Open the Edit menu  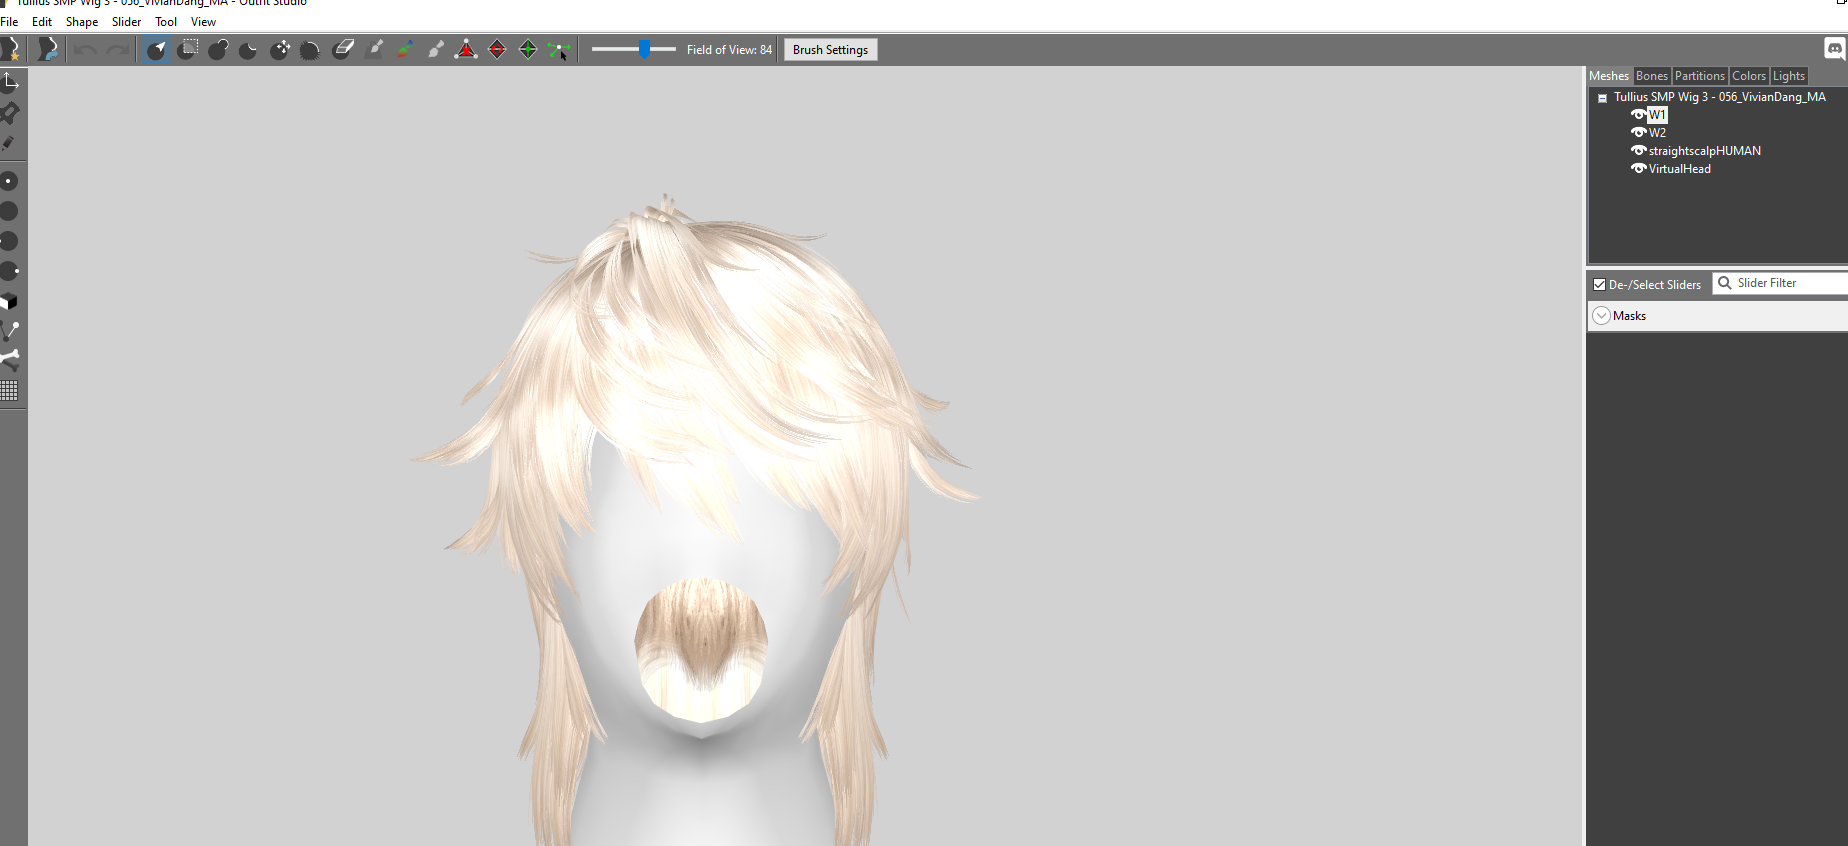tap(42, 21)
